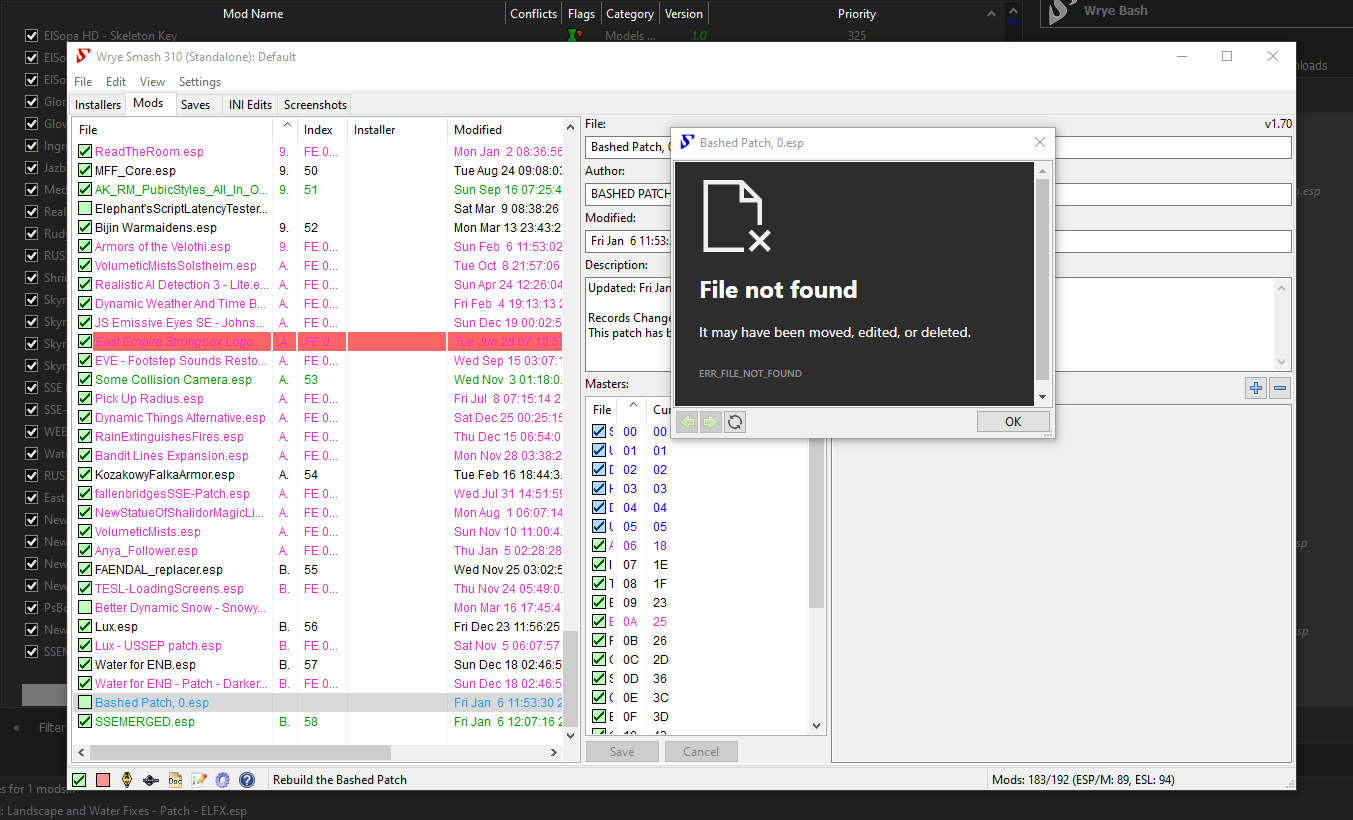Toggle the Lux.esp checkbox
1353x820 pixels.
click(85, 627)
